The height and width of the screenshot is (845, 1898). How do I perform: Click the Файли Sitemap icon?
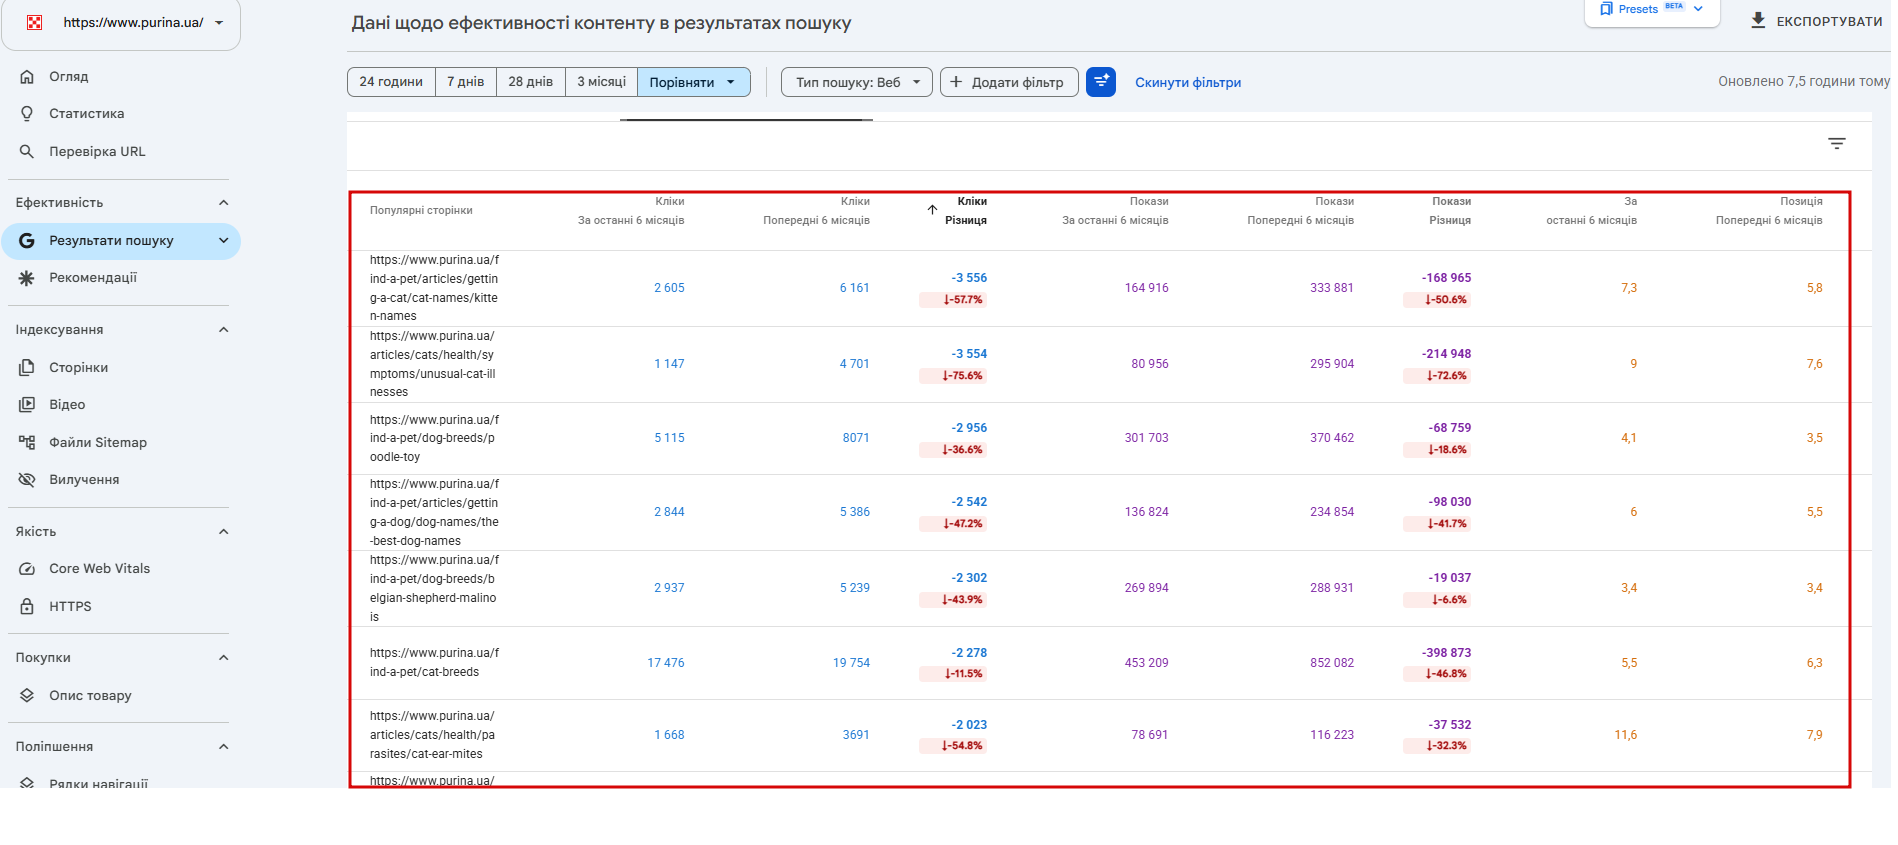(27, 442)
